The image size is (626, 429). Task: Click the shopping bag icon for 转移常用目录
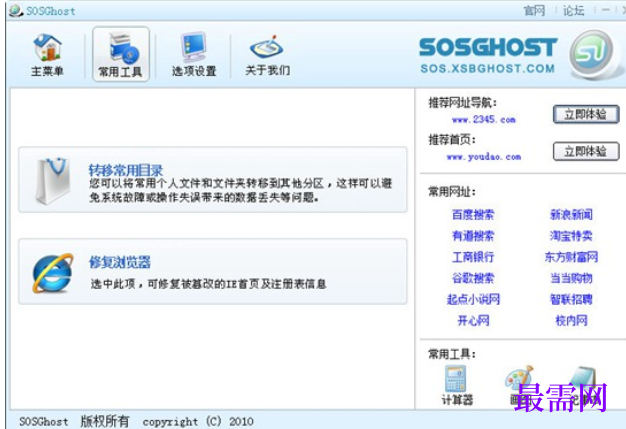[53, 180]
